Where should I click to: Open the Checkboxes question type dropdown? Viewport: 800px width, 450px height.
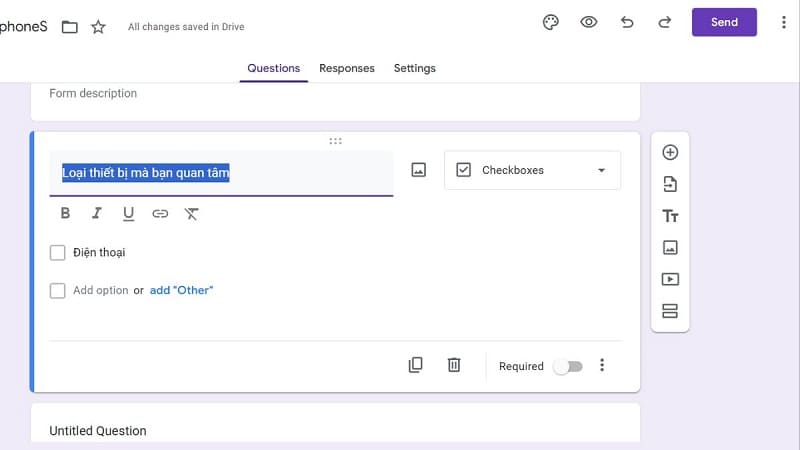point(532,170)
